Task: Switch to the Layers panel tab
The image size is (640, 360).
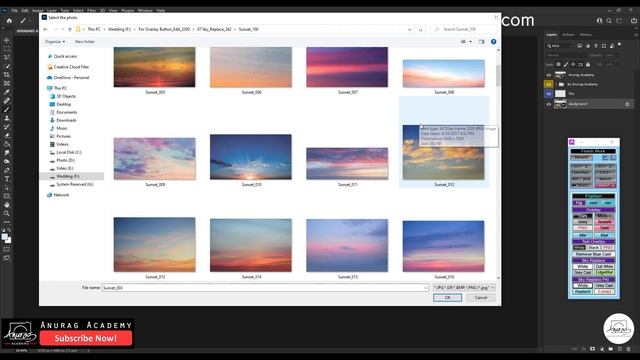Action: pyautogui.click(x=551, y=35)
